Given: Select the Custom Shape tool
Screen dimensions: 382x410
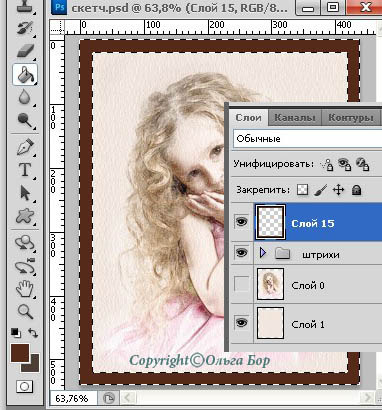Looking at the screenshot, I should pos(25,216).
